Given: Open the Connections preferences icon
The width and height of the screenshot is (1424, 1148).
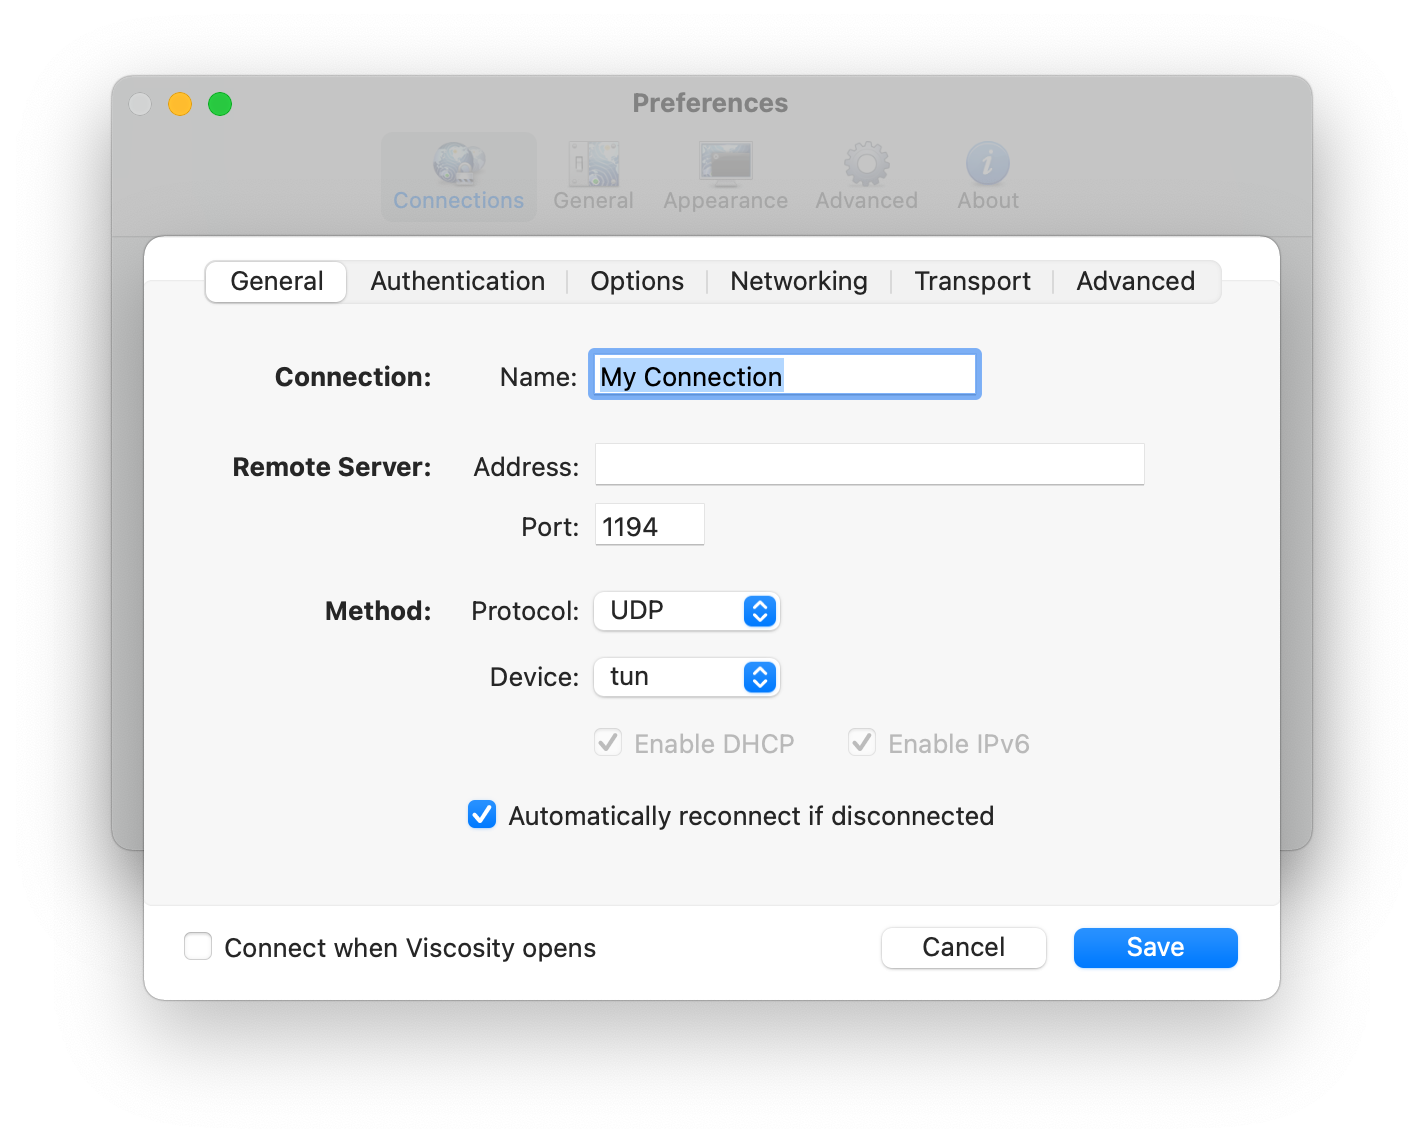Looking at the screenshot, I should (459, 177).
